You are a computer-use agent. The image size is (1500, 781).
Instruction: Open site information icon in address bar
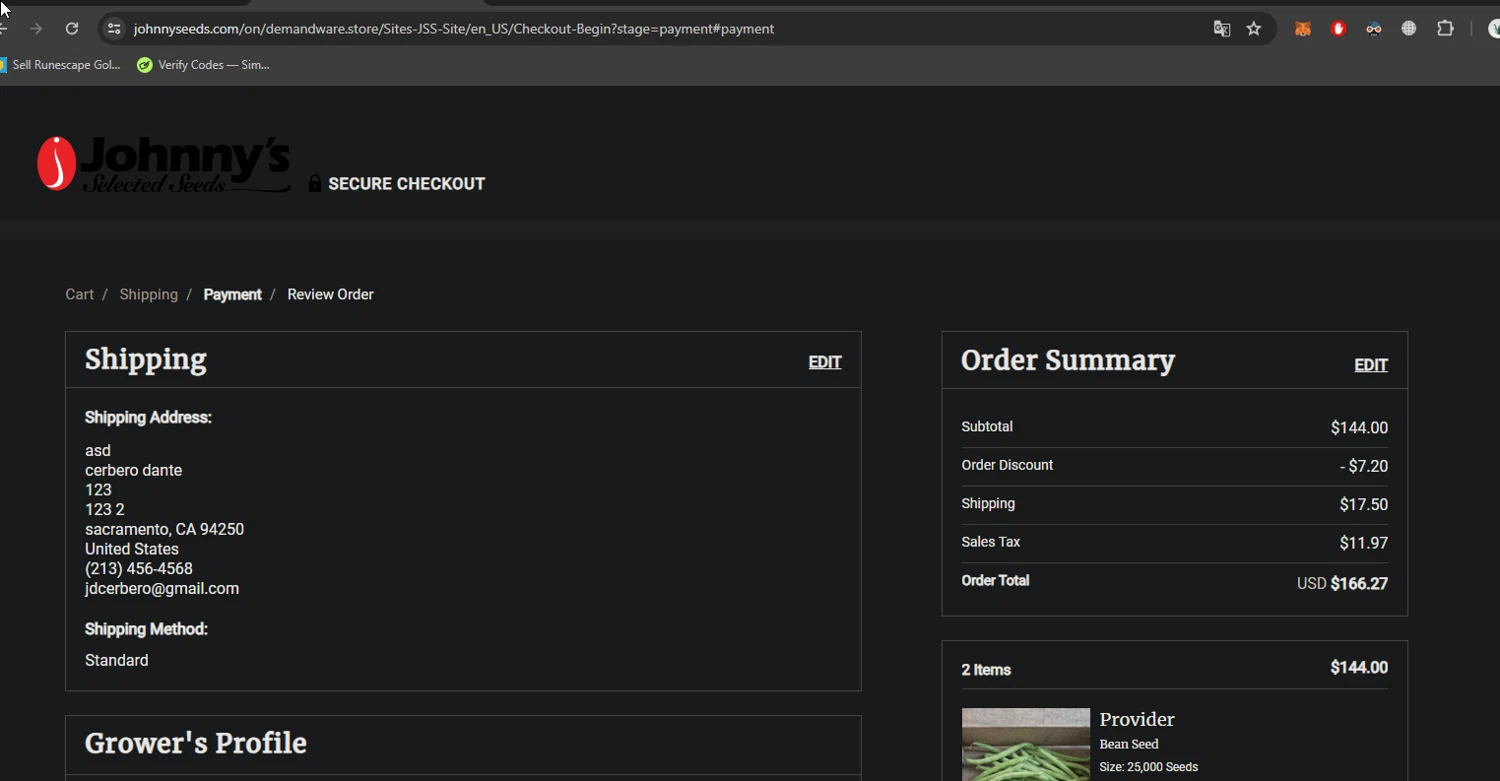[x=114, y=29]
